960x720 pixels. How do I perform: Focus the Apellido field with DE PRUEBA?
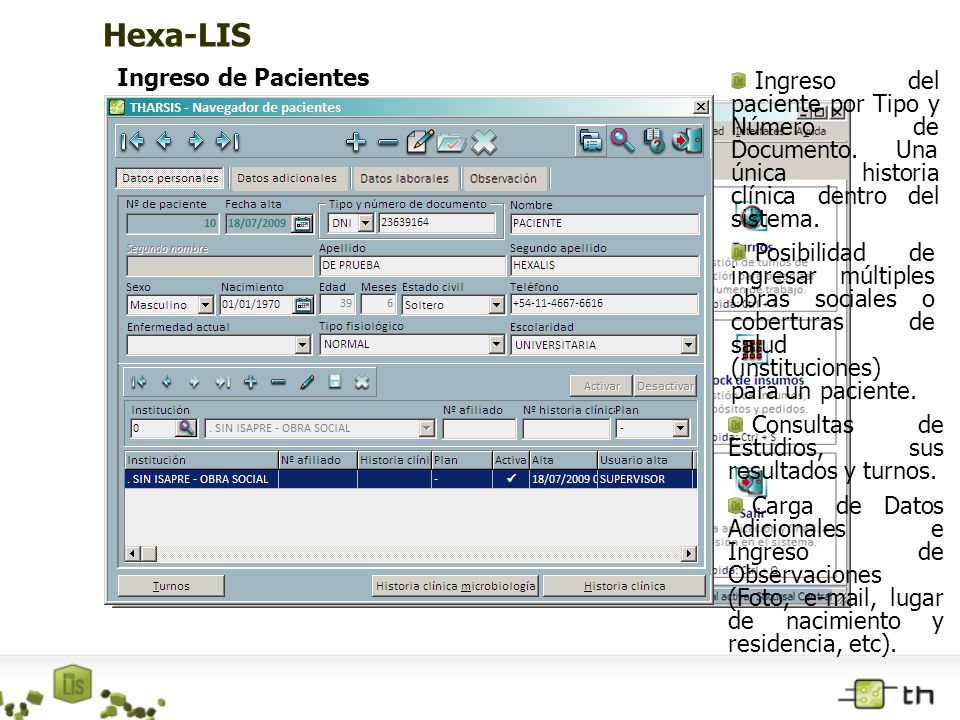[413, 265]
